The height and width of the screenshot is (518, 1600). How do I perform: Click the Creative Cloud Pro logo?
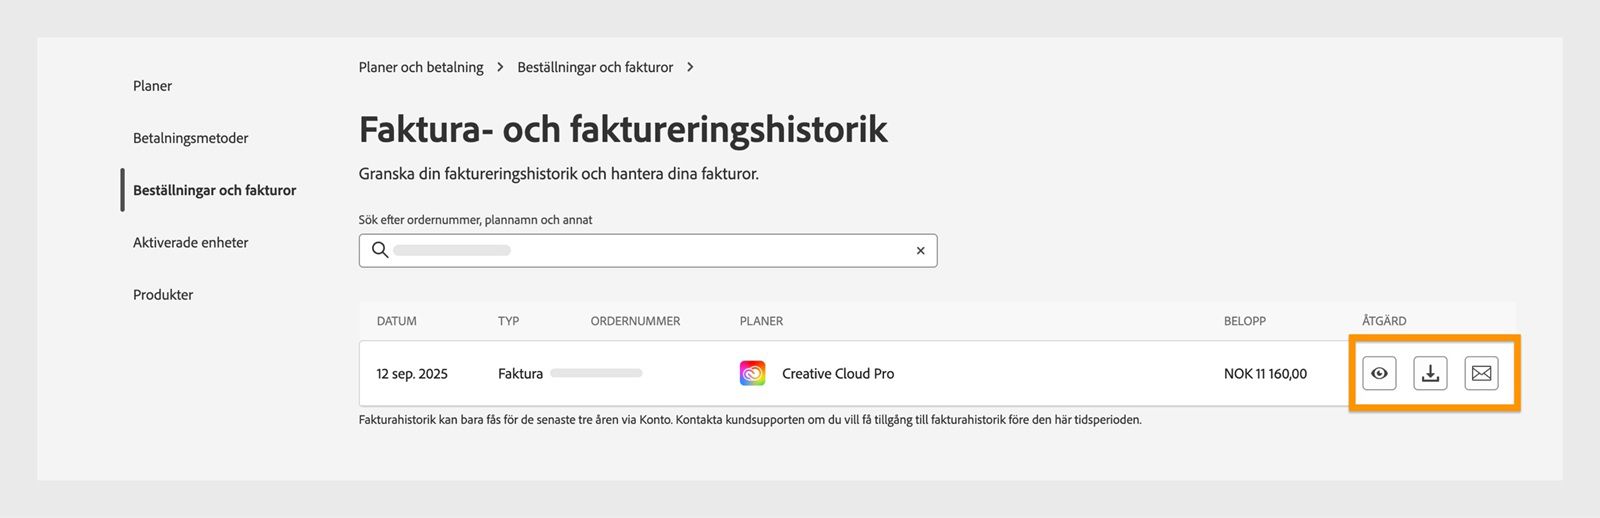(x=752, y=373)
